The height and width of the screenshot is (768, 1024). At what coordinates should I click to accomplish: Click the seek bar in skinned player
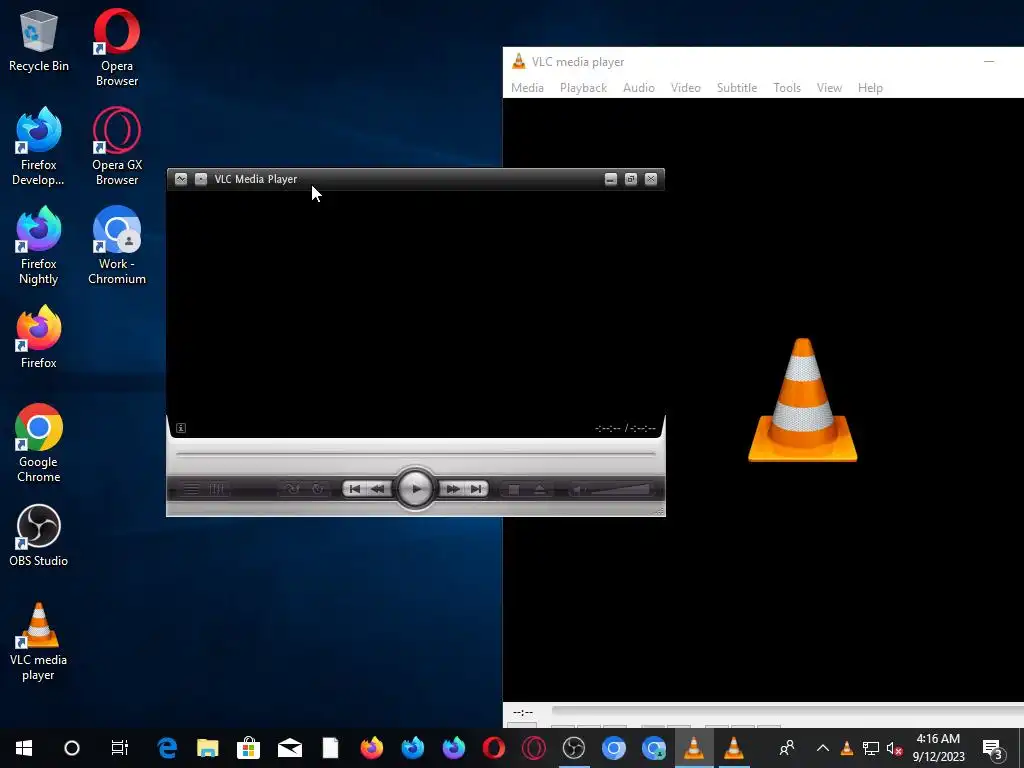(415, 454)
